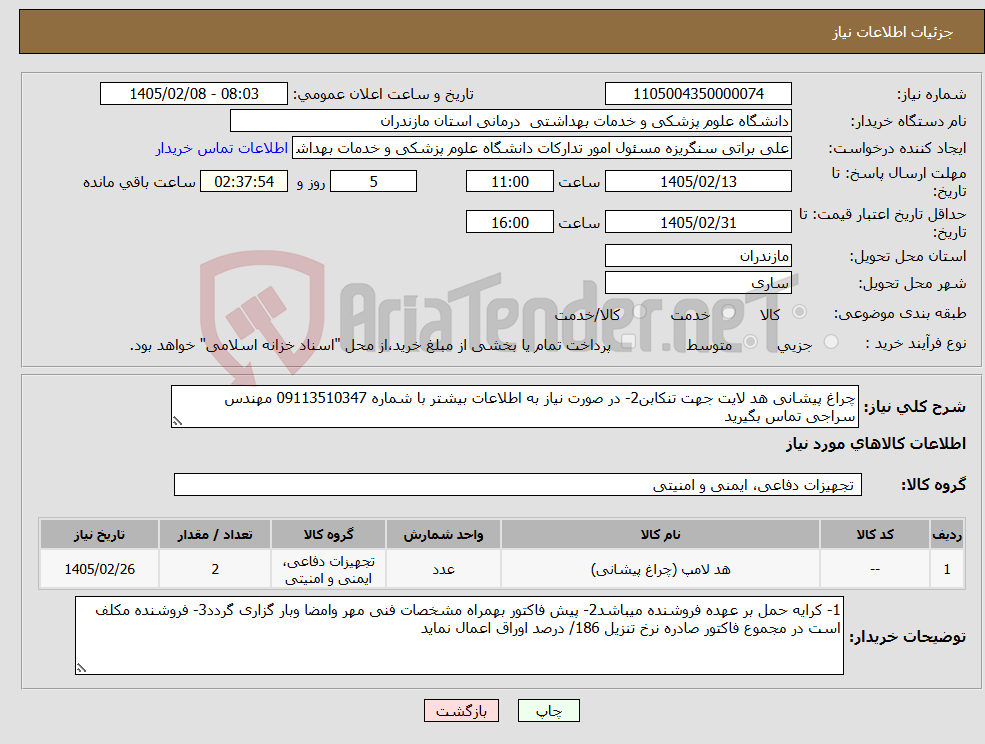Click the quantity cell showing 2
This screenshot has width=985, height=744.
(215, 569)
